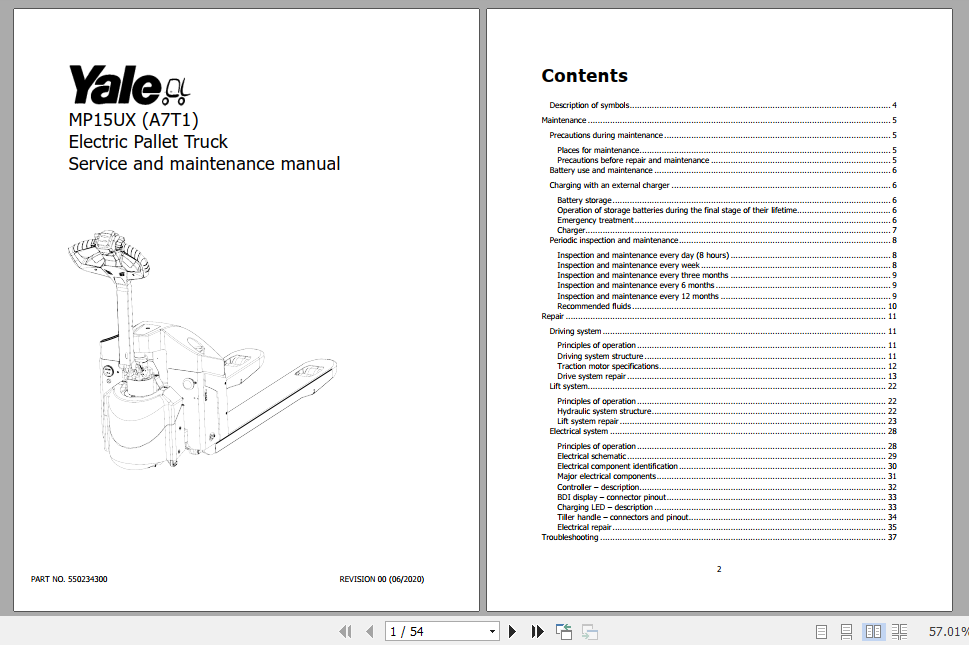Open the "Recommended fluids" section
Screen dimensions: 969x645
pos(597,305)
